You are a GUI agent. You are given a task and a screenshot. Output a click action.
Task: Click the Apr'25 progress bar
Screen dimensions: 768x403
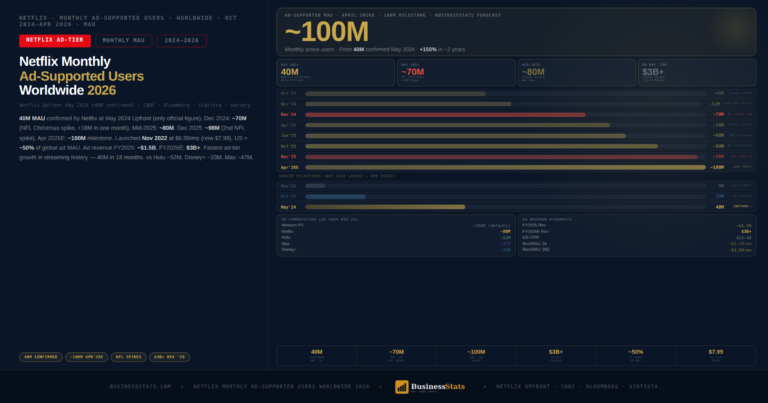(457, 125)
